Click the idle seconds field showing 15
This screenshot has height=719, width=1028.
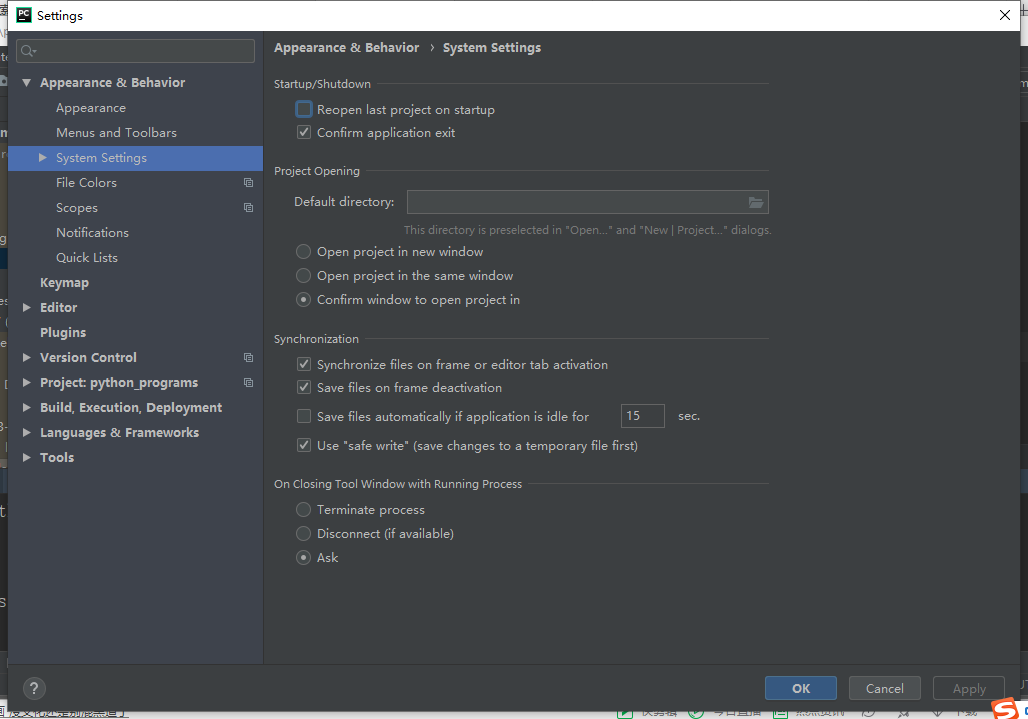tap(642, 416)
